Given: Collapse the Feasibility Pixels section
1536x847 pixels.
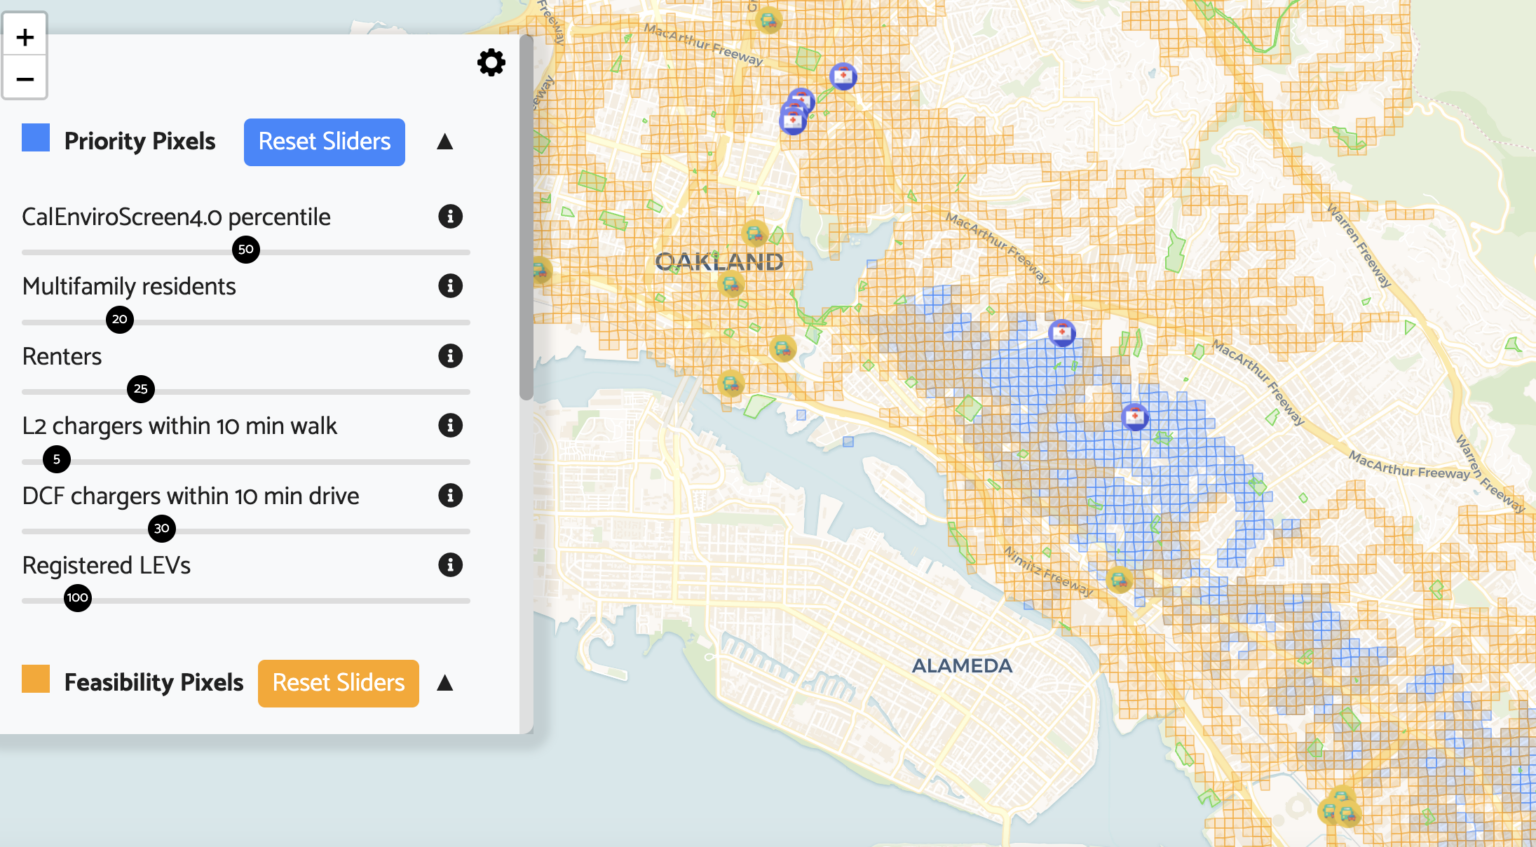Looking at the screenshot, I should point(445,683).
